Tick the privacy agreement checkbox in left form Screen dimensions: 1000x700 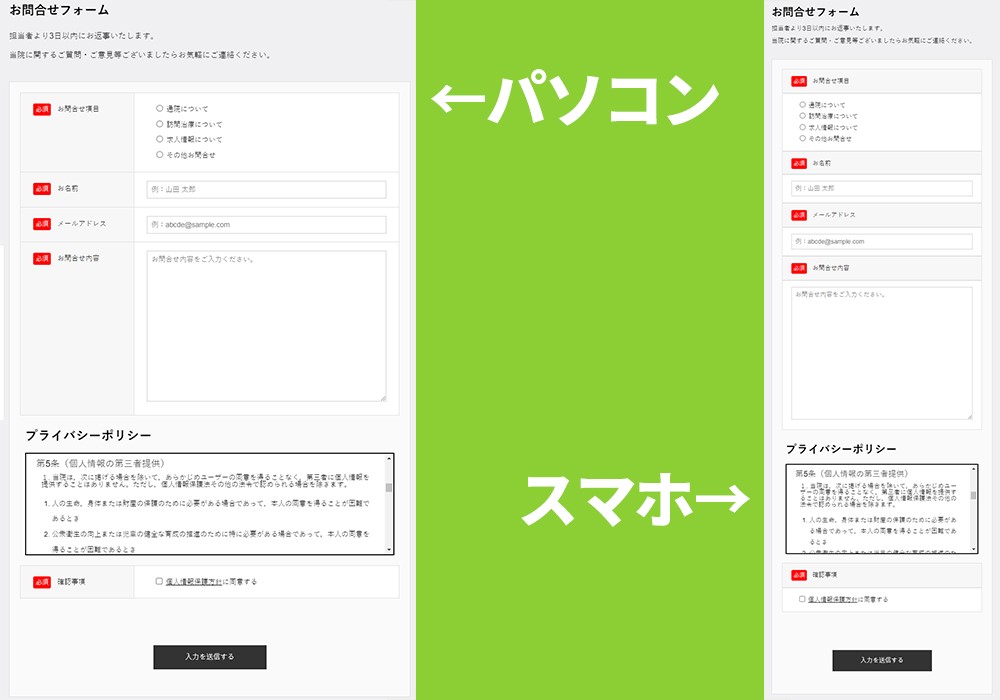pyautogui.click(x=159, y=581)
